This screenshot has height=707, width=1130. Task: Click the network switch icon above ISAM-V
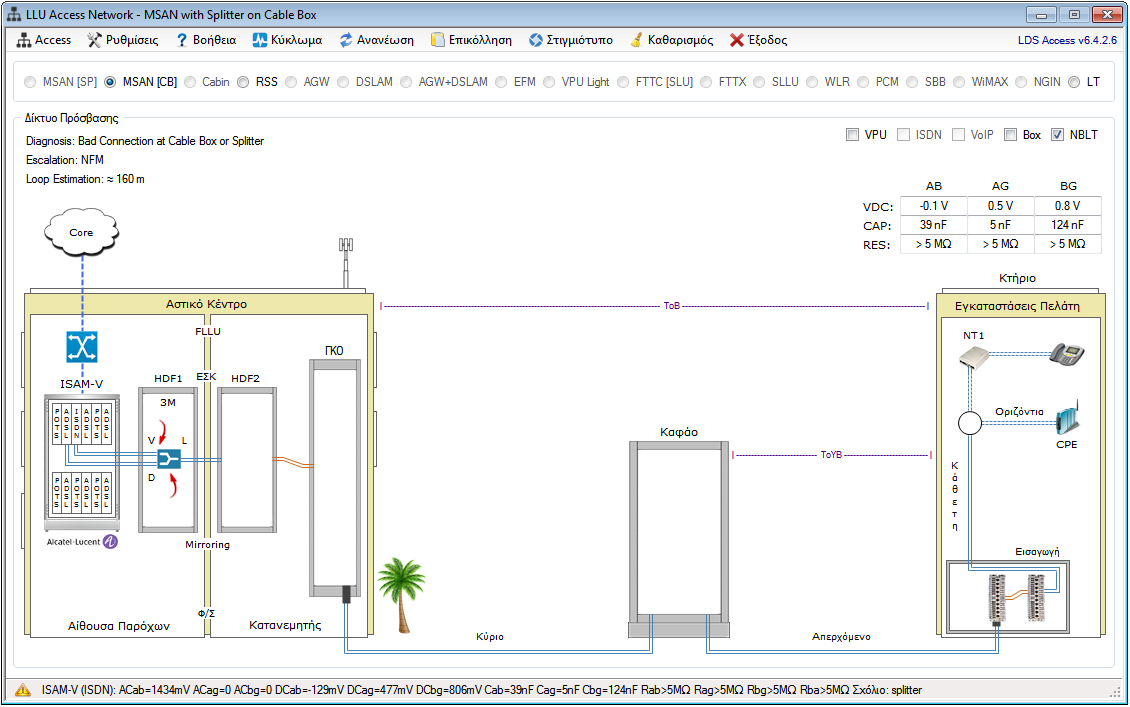click(x=79, y=347)
